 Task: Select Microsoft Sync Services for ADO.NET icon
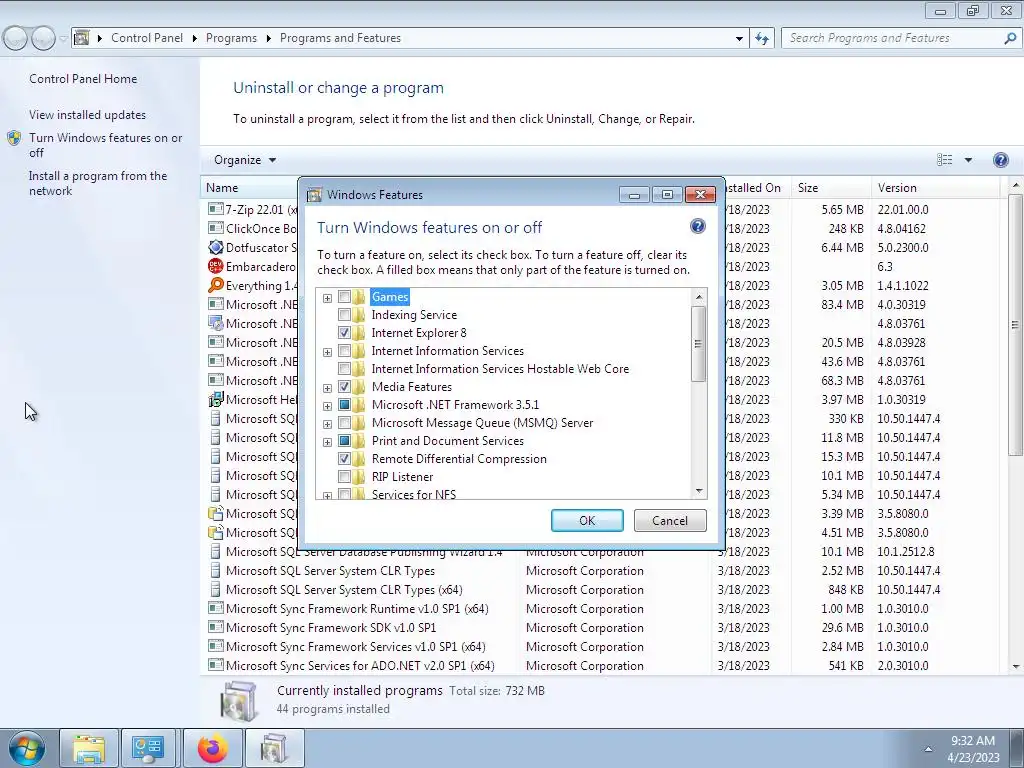click(216, 665)
